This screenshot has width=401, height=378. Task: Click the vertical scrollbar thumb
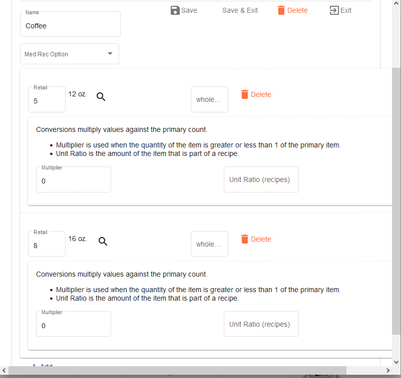(x=396, y=202)
